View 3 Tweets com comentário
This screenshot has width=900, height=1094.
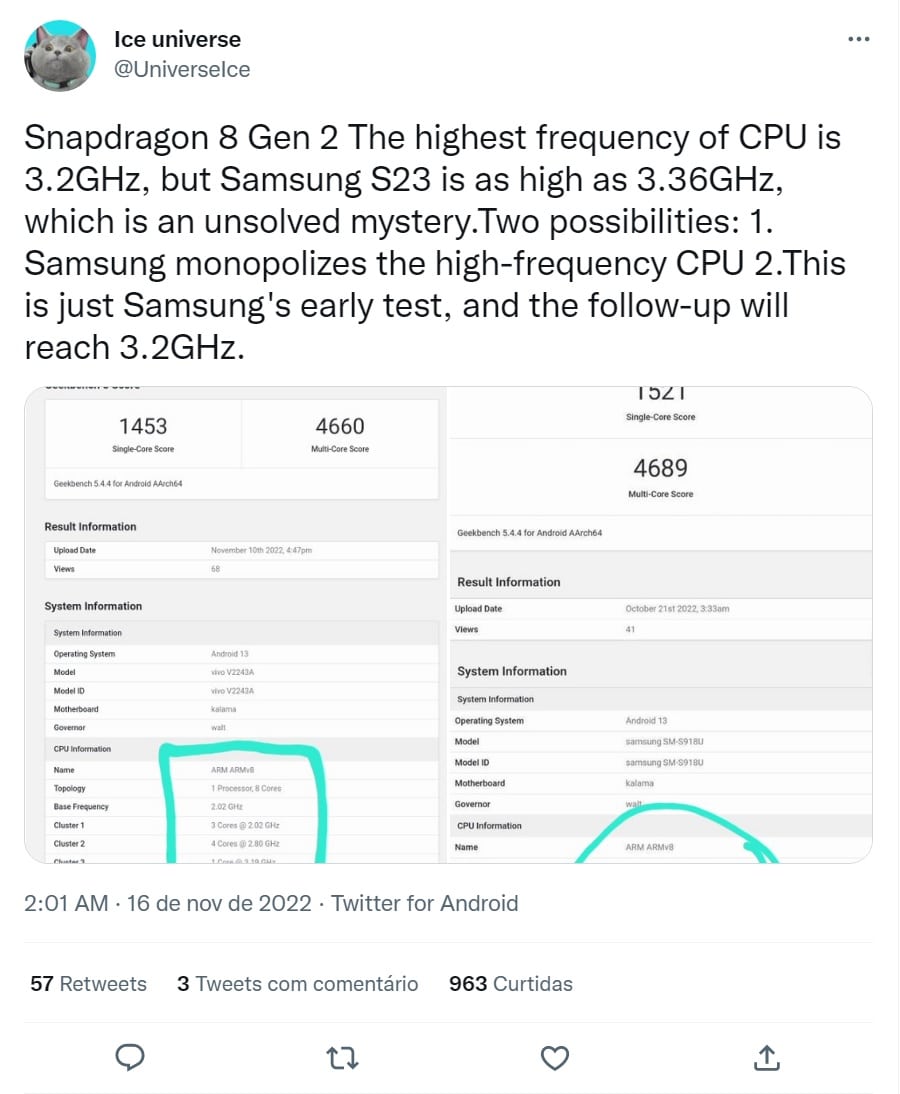point(298,984)
